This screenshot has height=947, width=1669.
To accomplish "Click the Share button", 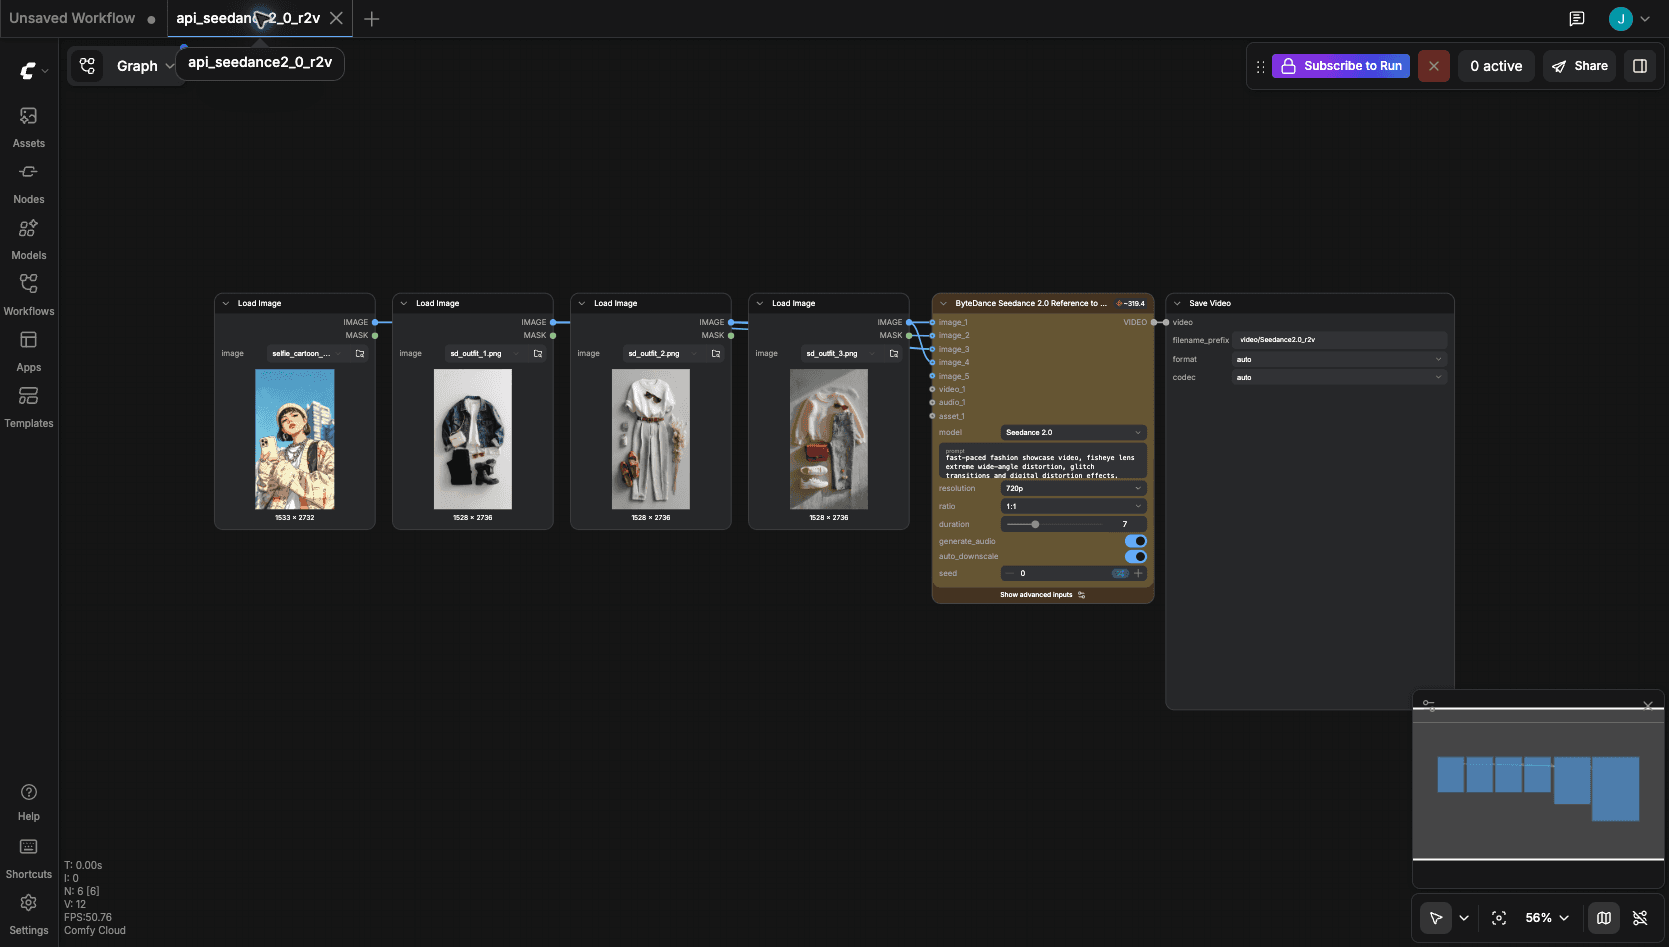I will tap(1580, 66).
